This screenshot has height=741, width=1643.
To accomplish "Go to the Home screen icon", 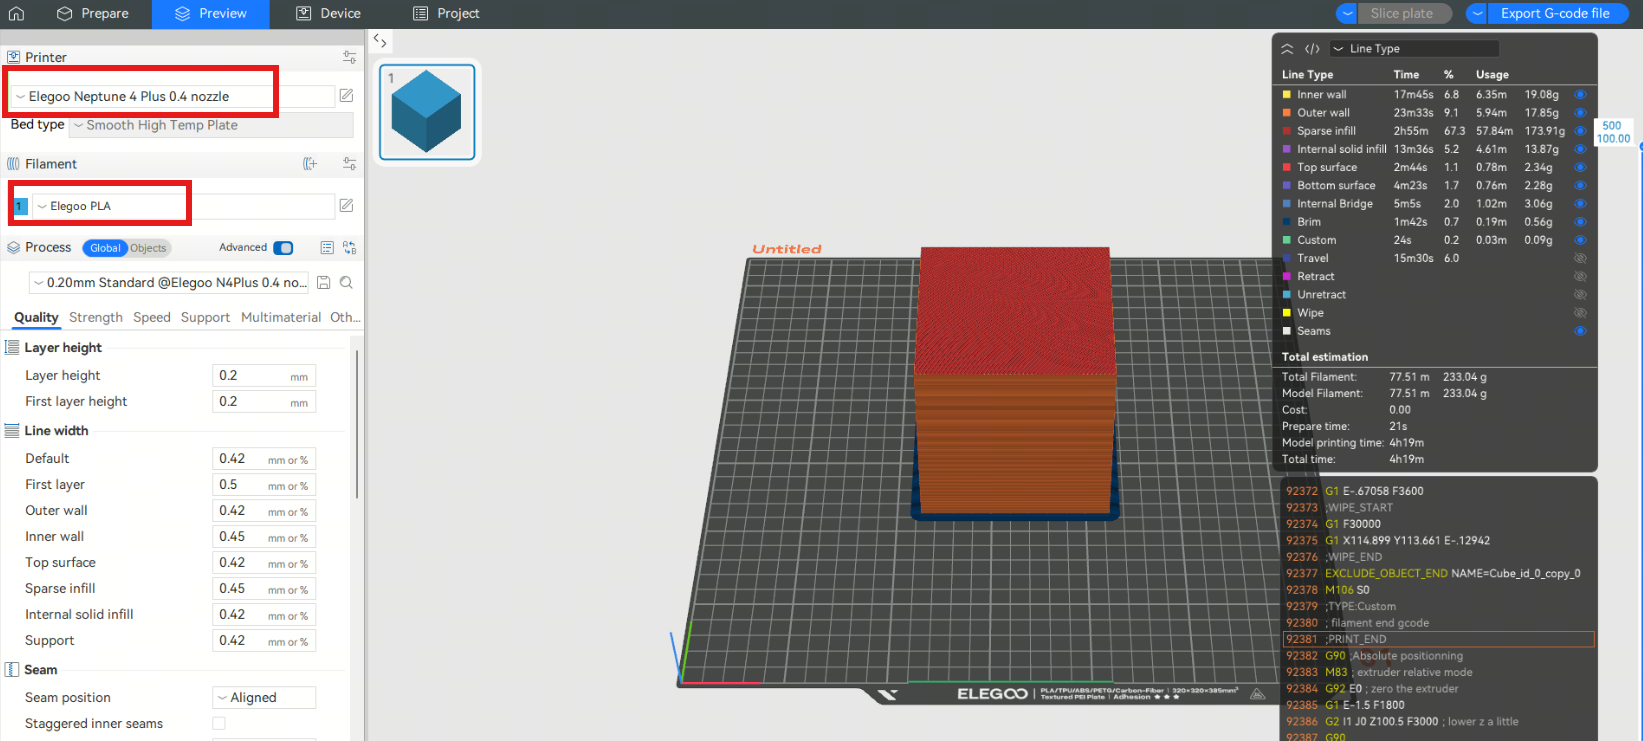I will coord(16,14).
